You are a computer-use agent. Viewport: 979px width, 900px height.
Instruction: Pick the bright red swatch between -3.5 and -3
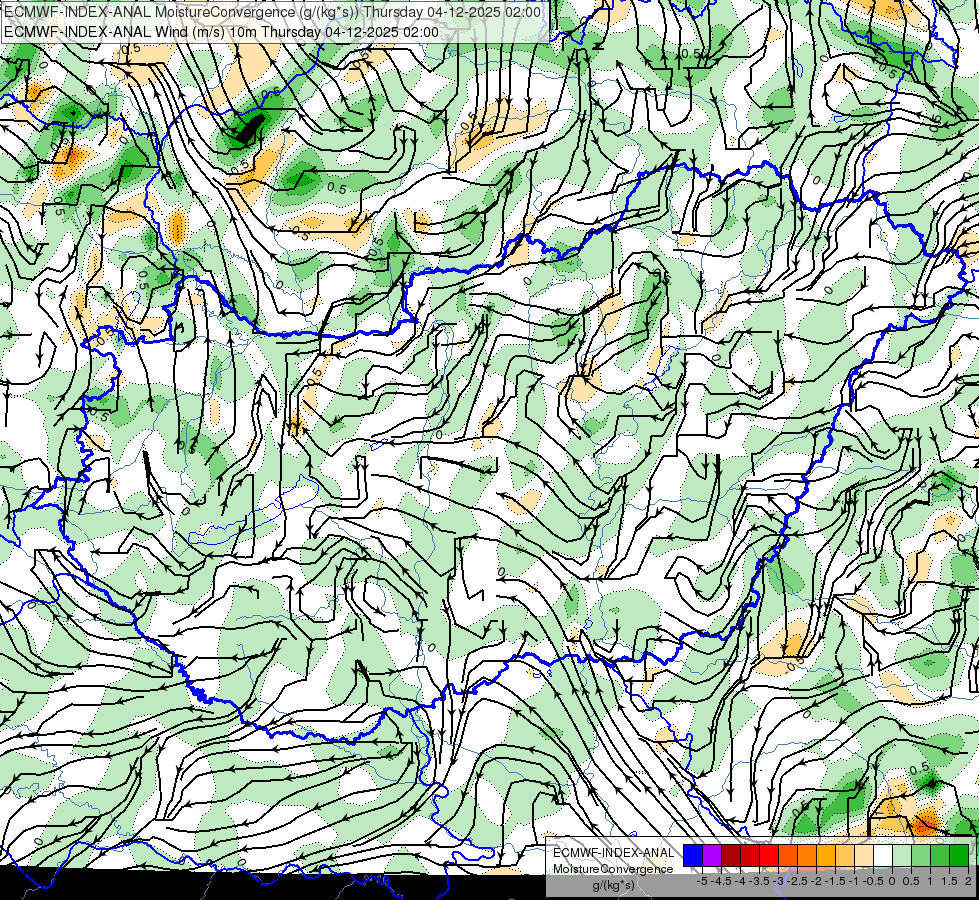point(769,855)
